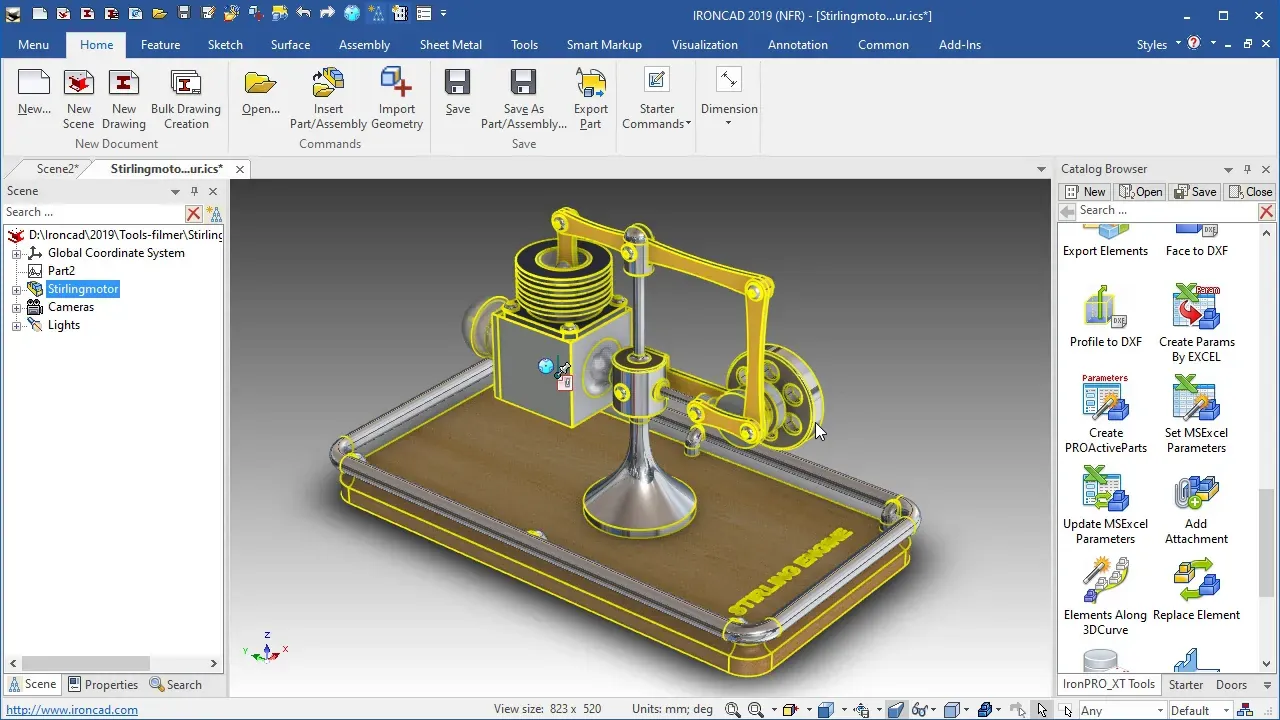Viewport: 1280px width, 720px height.
Task: Switch to the Sheet Metal ribbon tab
Action: point(450,44)
